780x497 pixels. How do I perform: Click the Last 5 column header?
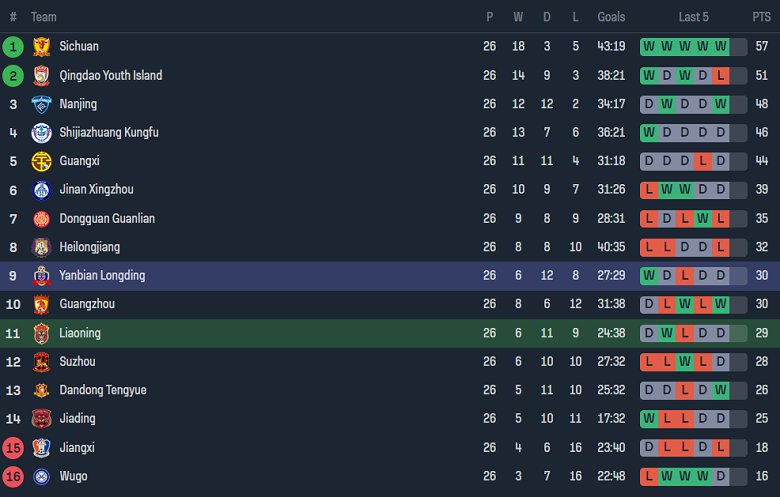[x=693, y=17]
